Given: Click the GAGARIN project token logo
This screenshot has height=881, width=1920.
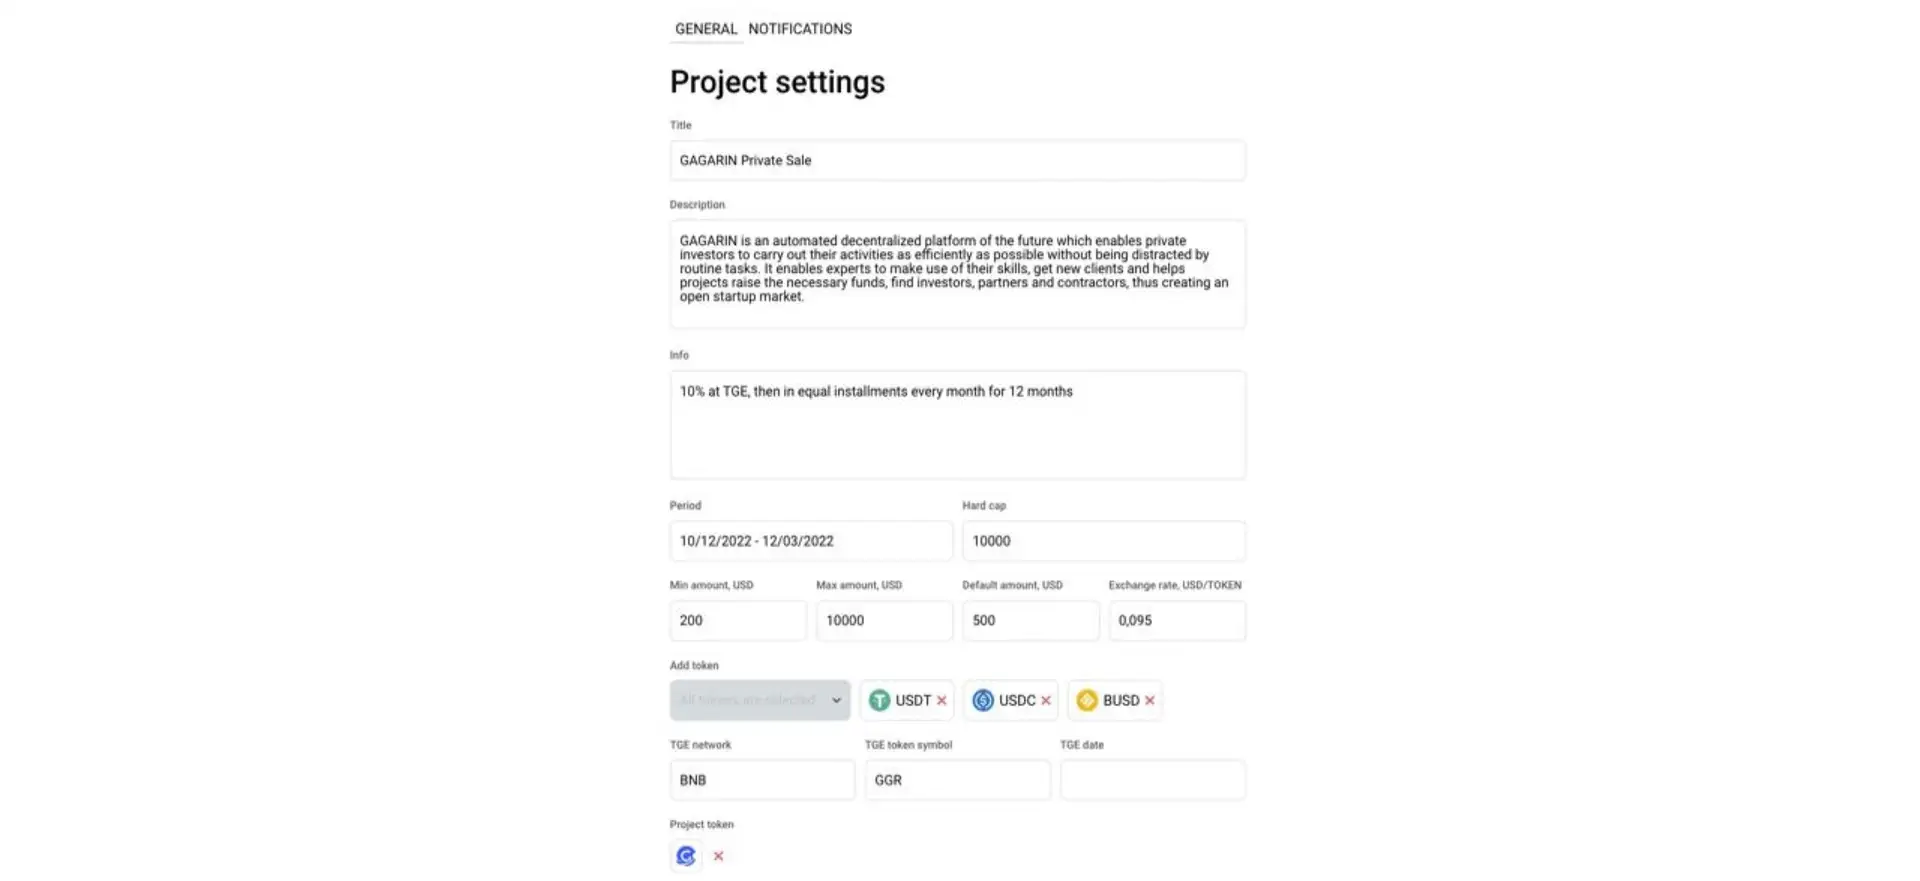Looking at the screenshot, I should (686, 856).
